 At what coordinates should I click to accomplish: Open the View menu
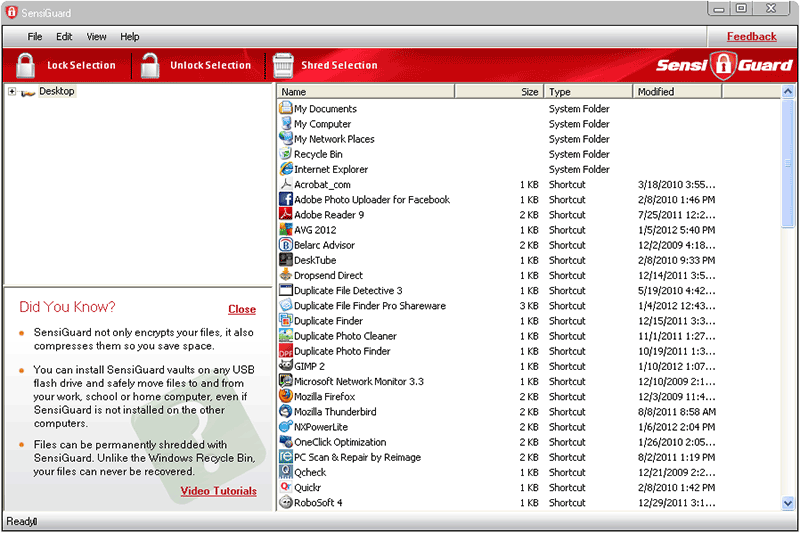96,37
